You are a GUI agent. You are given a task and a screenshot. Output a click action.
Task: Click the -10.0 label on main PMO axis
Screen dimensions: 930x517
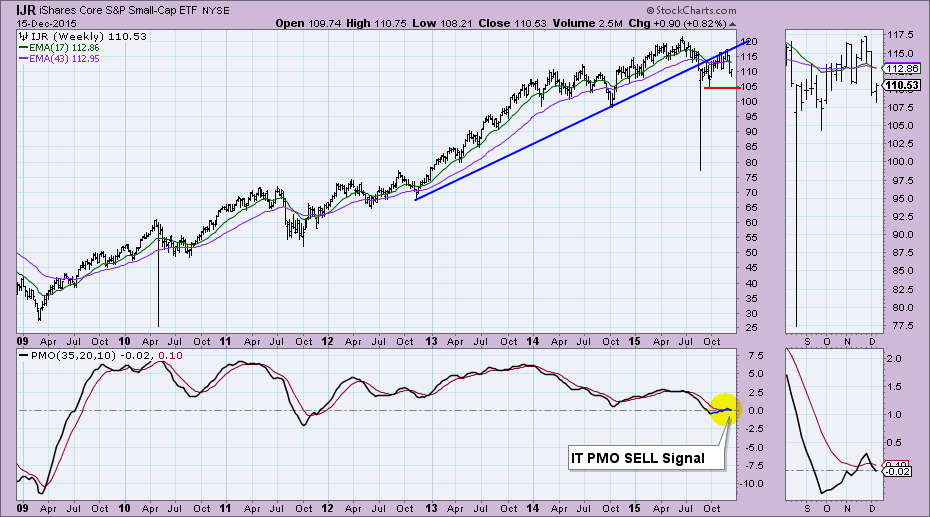(x=751, y=484)
